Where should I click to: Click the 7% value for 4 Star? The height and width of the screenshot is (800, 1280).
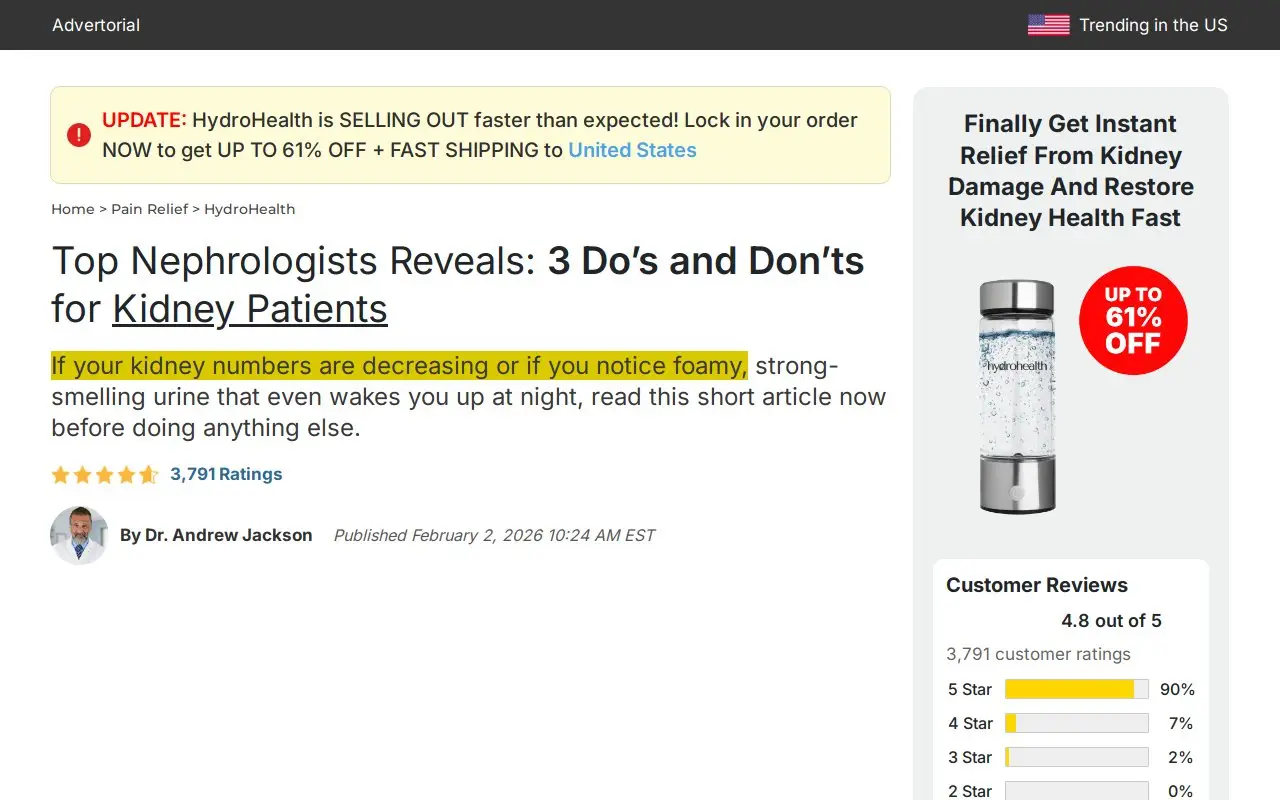click(x=1181, y=723)
